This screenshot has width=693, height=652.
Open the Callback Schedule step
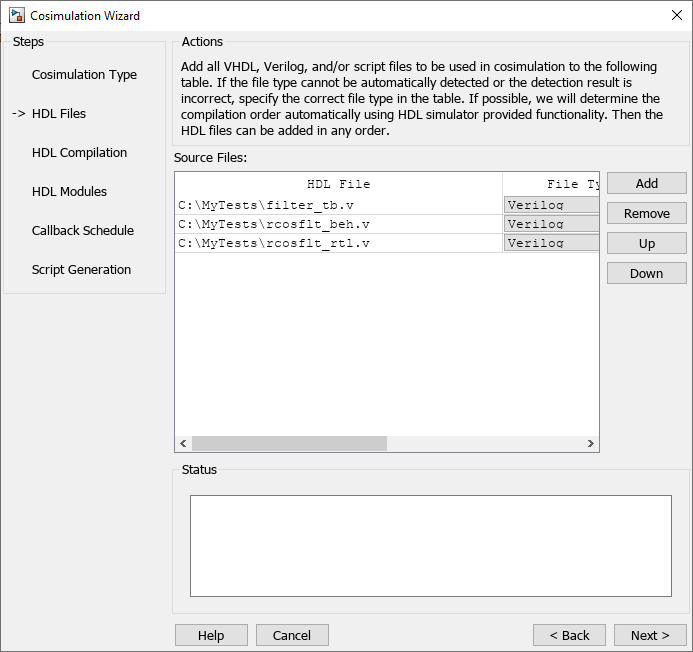point(82,231)
